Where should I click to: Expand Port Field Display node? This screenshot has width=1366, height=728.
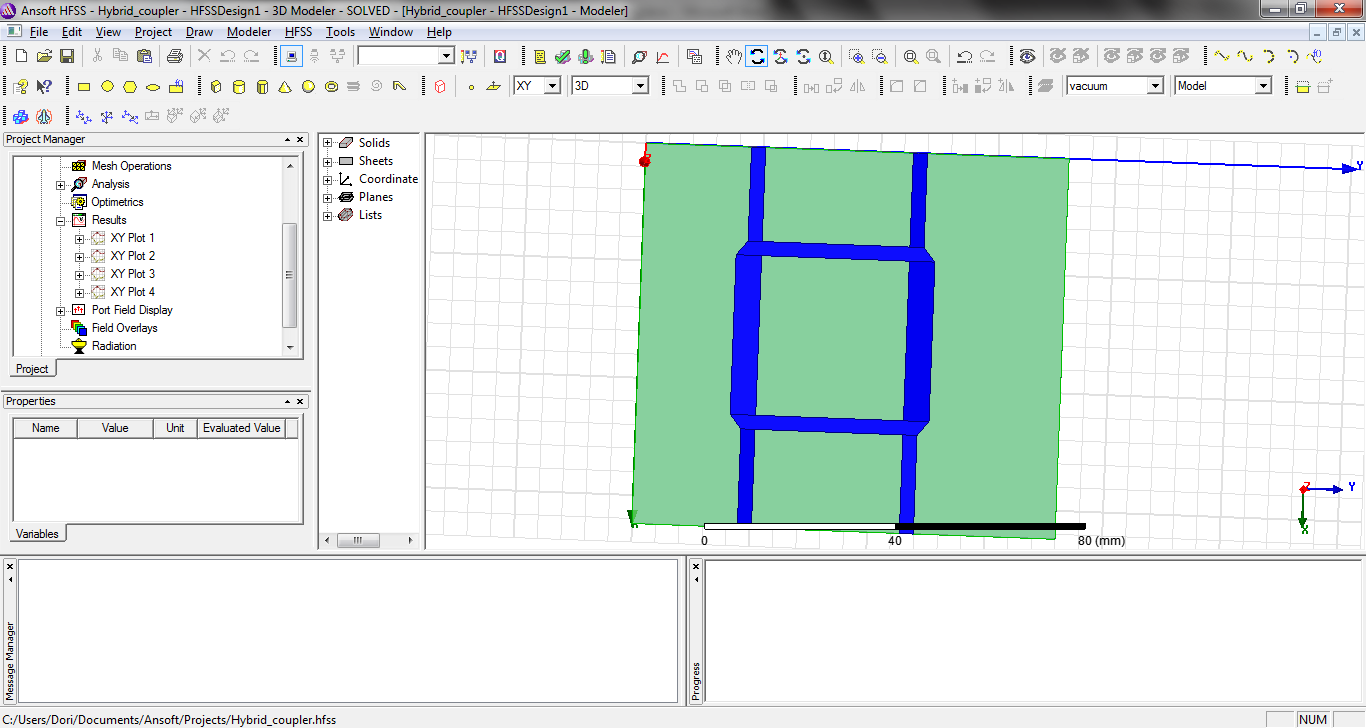[x=61, y=310]
